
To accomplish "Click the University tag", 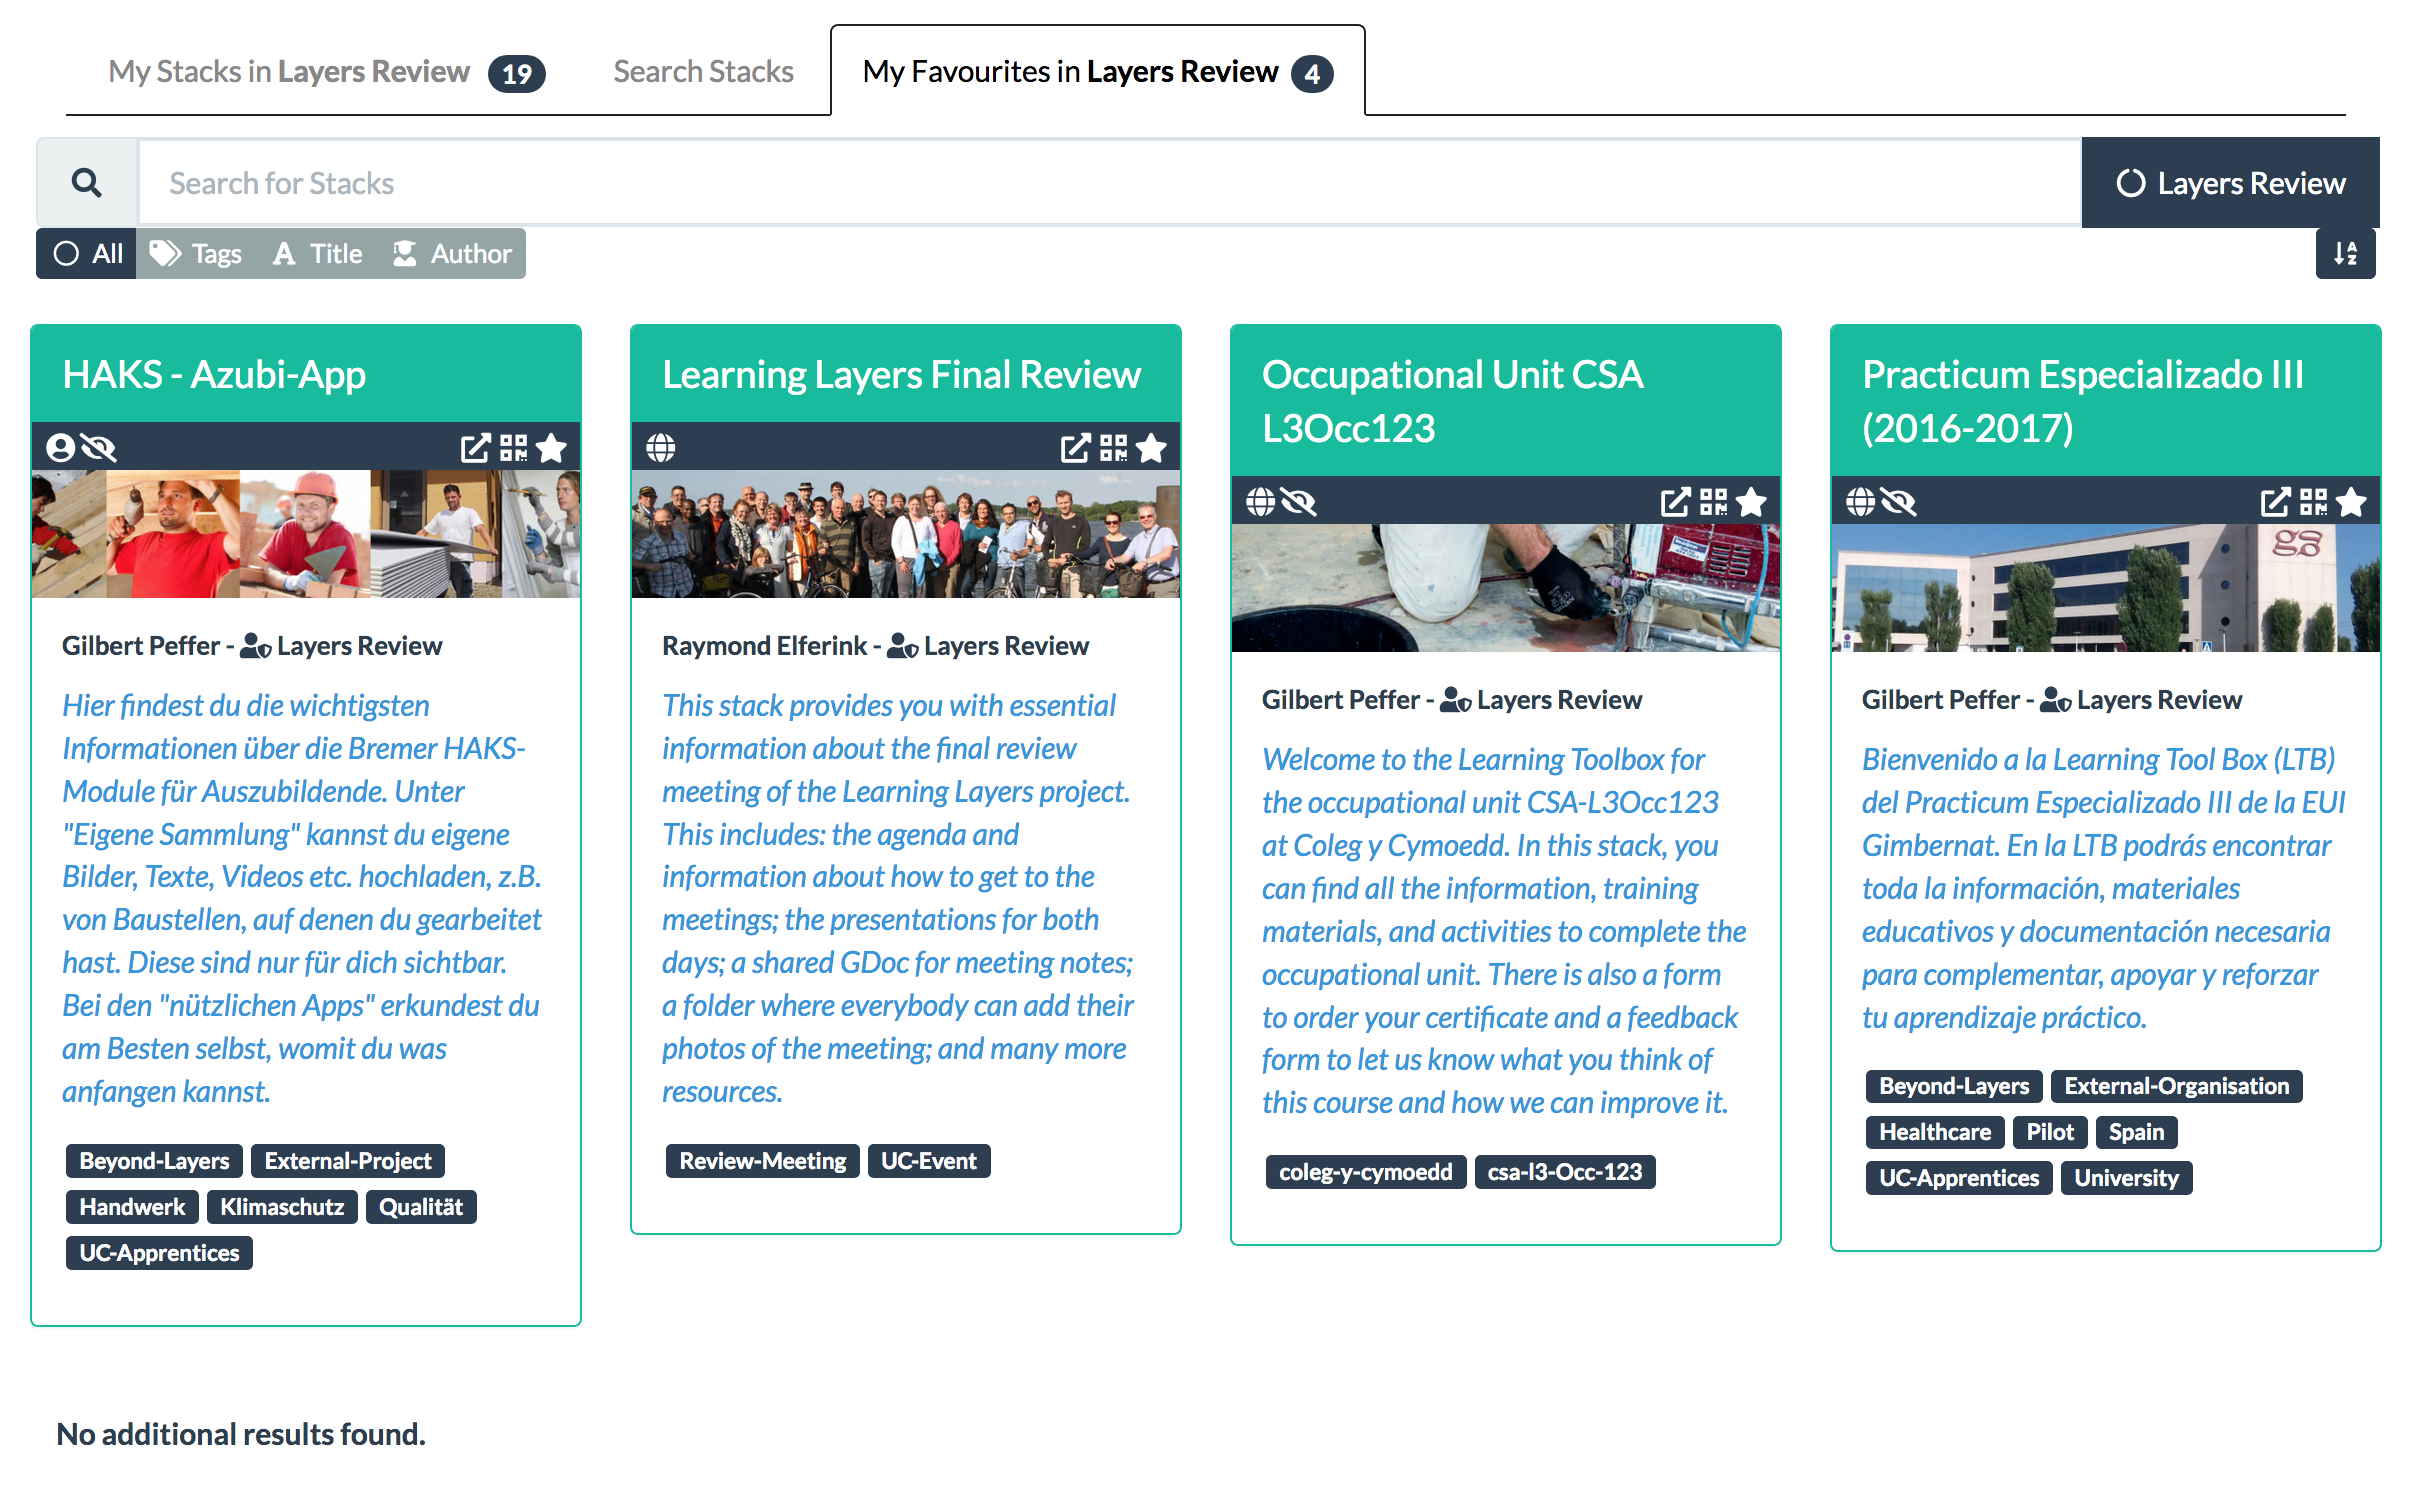I will (x=2126, y=1178).
